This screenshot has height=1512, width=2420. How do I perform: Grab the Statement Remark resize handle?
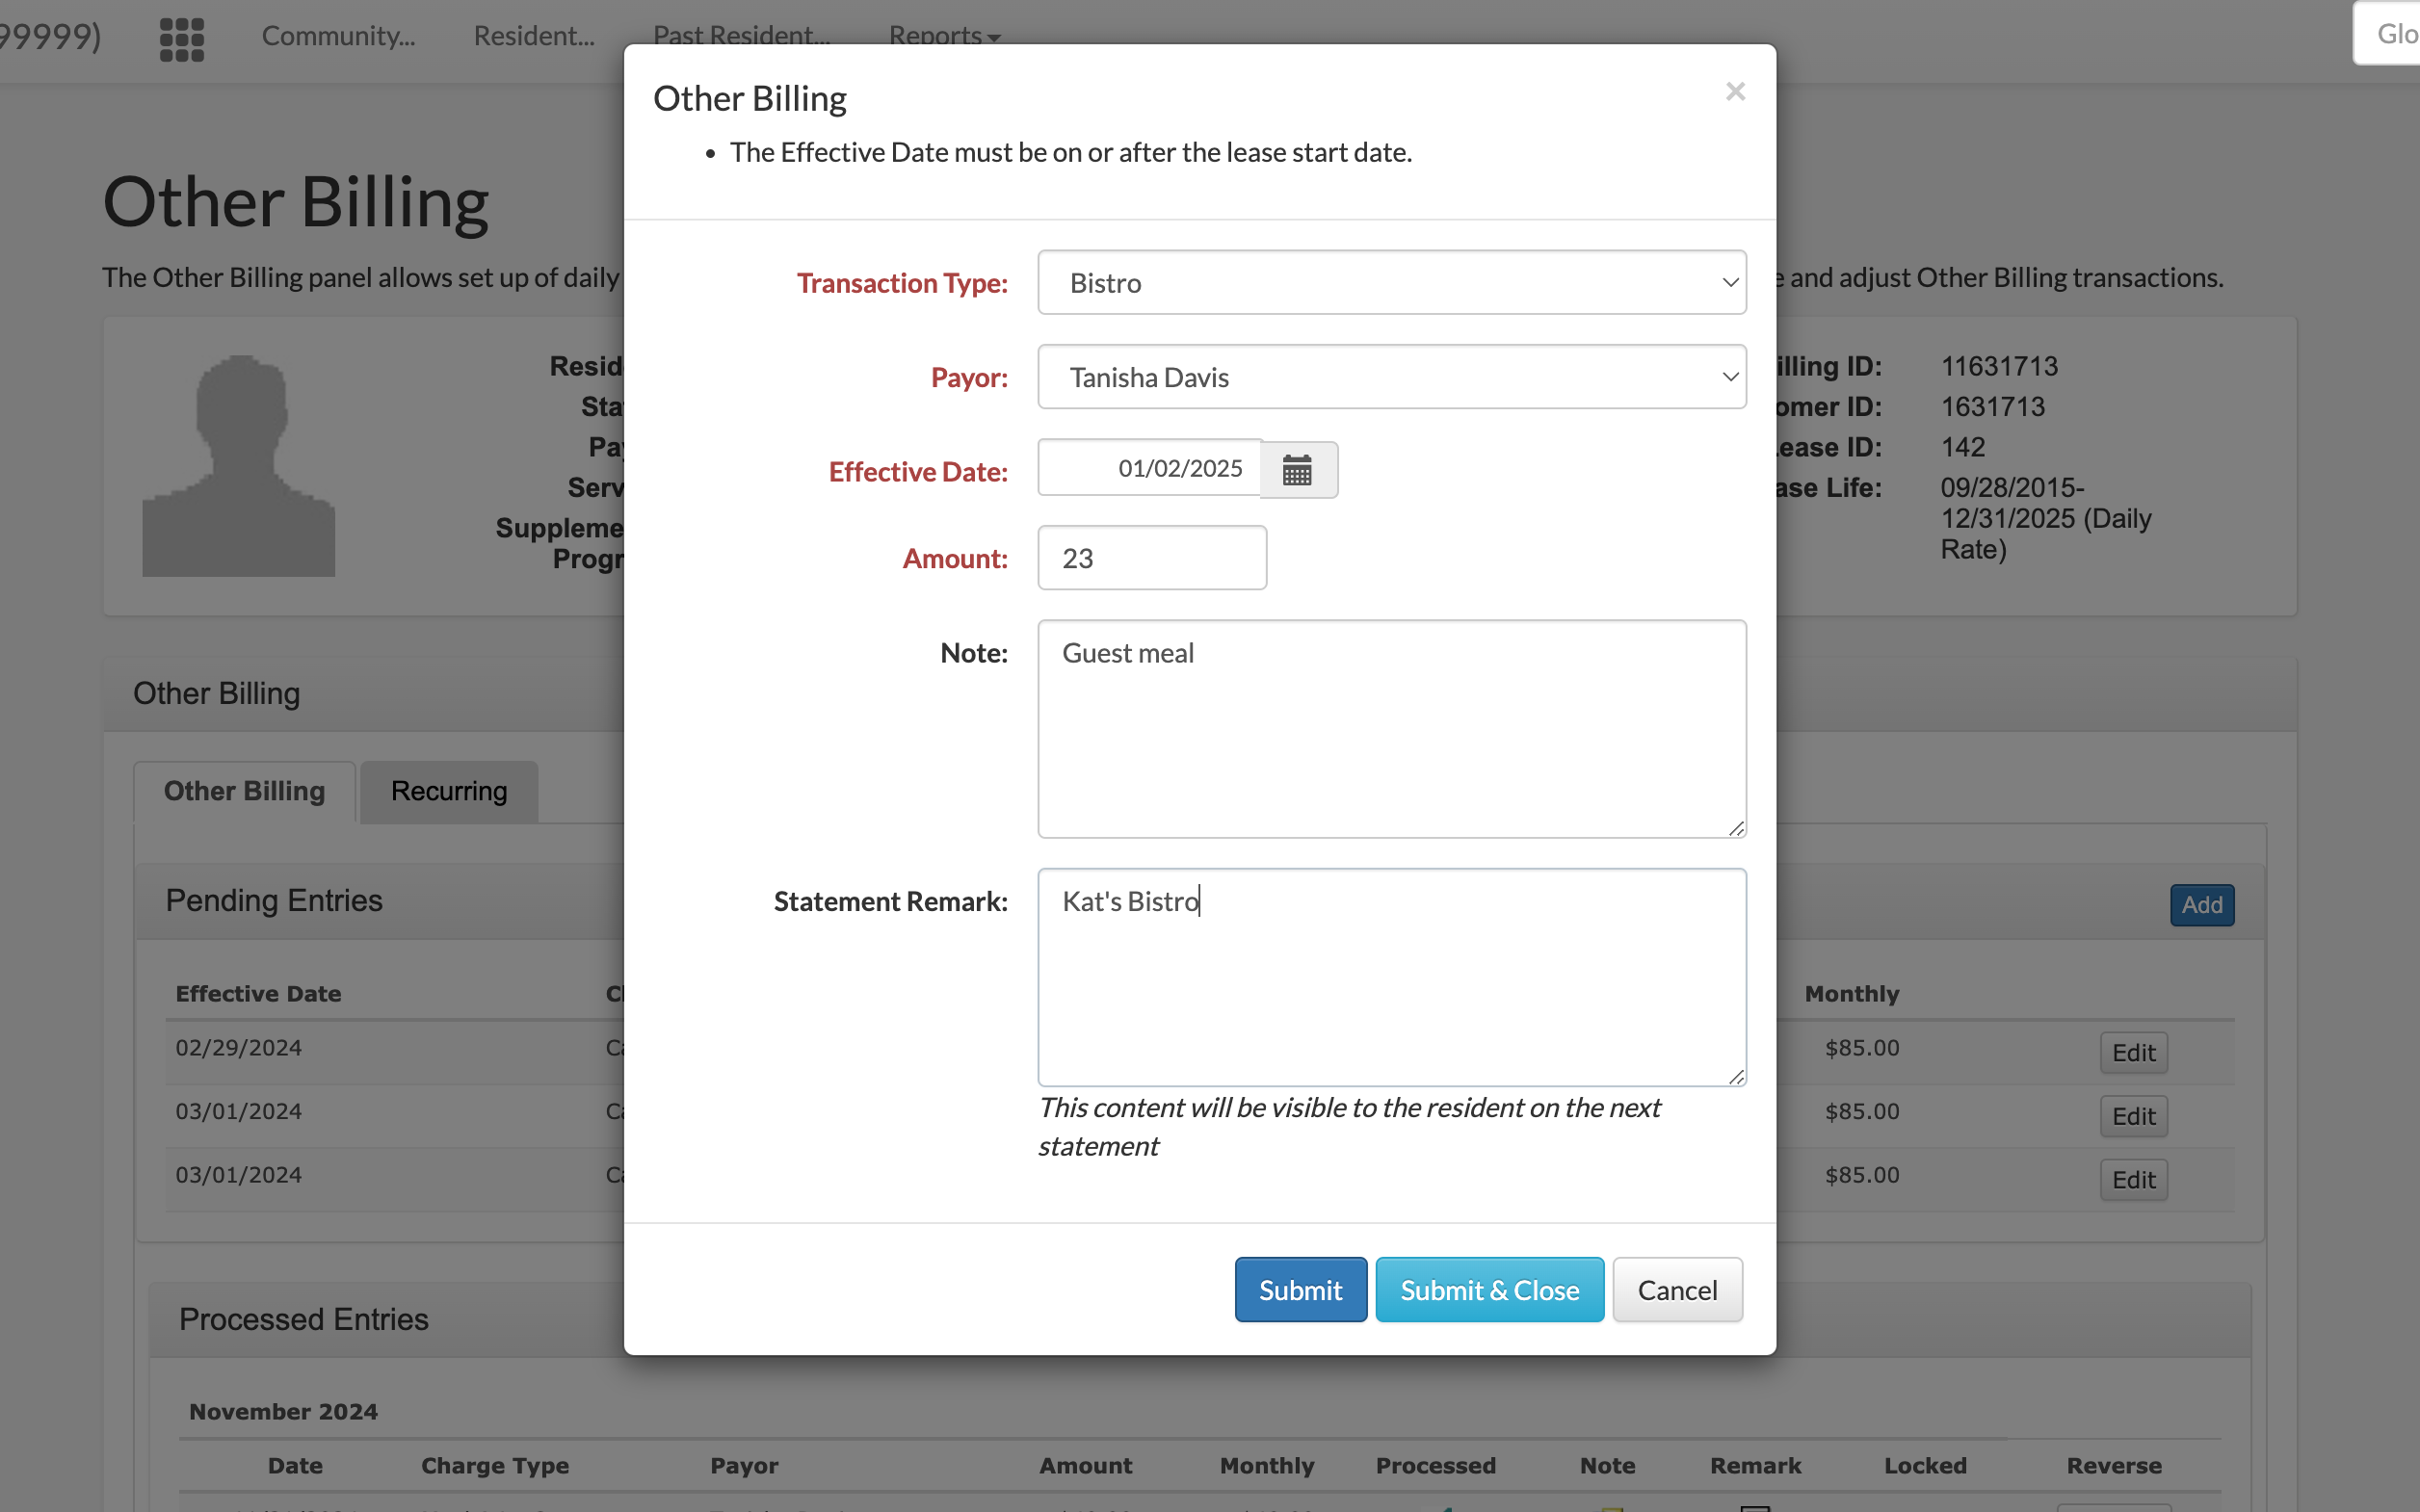1736,1076
